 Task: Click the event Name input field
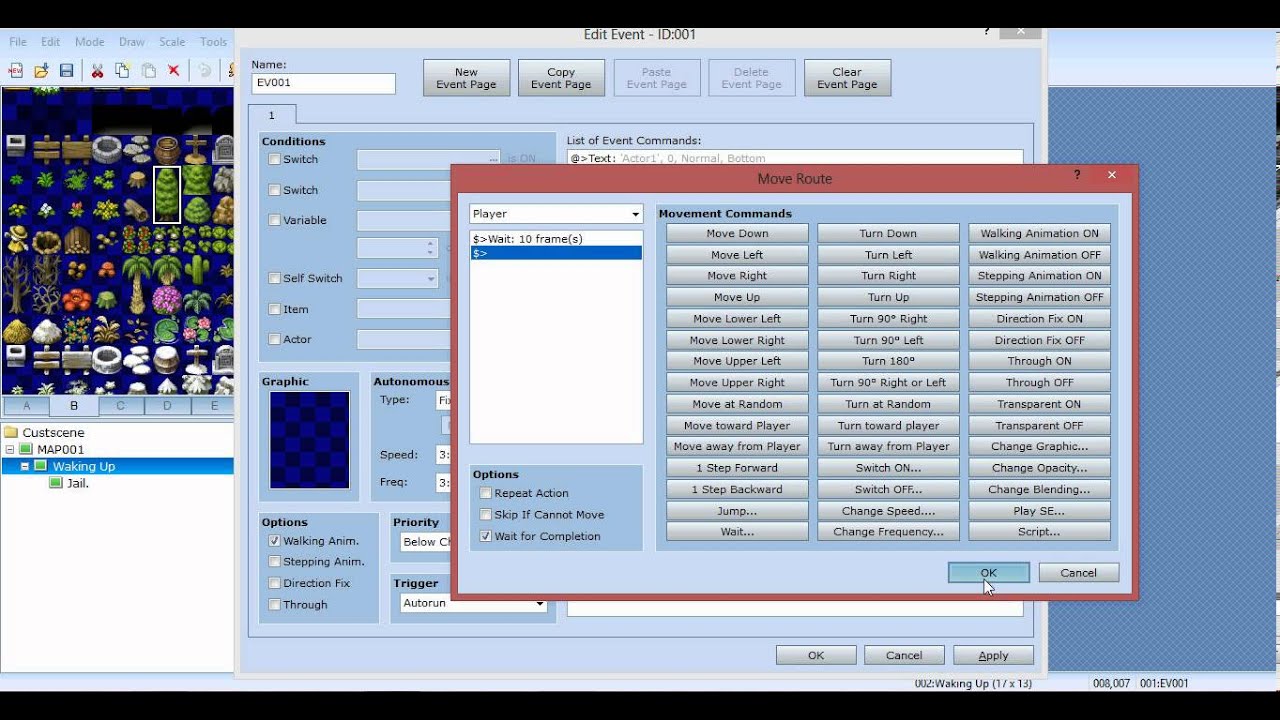(x=323, y=83)
